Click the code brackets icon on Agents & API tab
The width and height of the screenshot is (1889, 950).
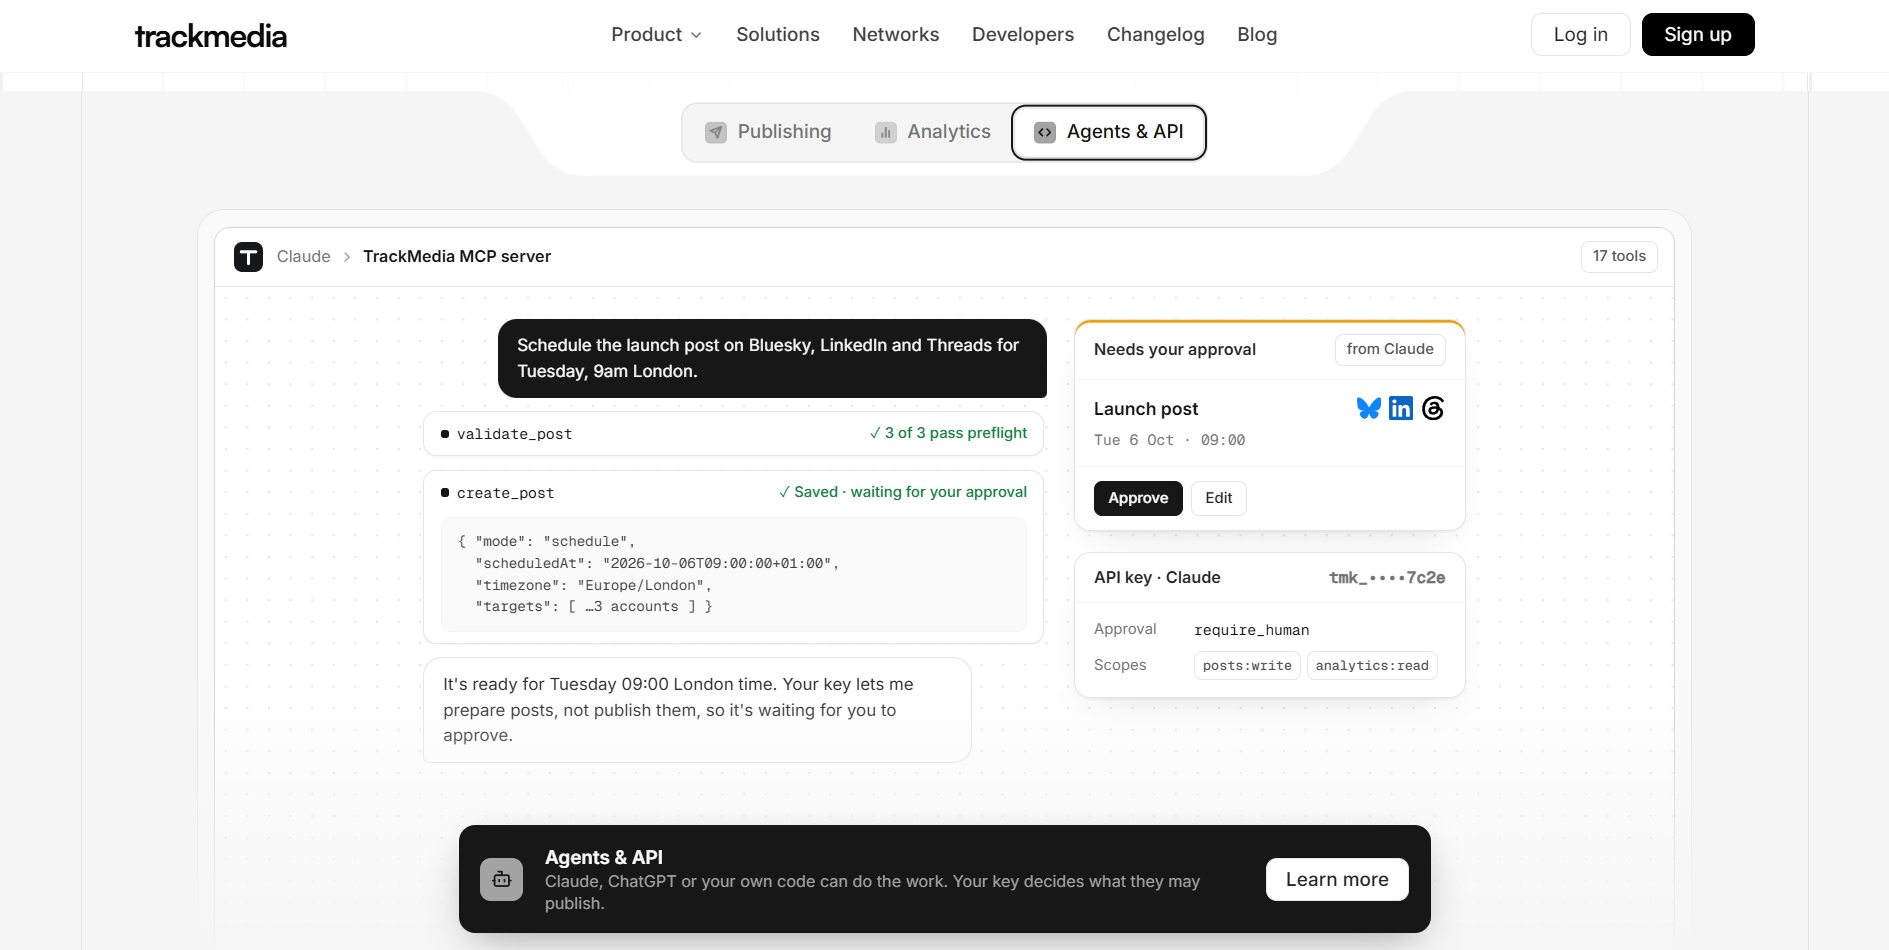1045,132
